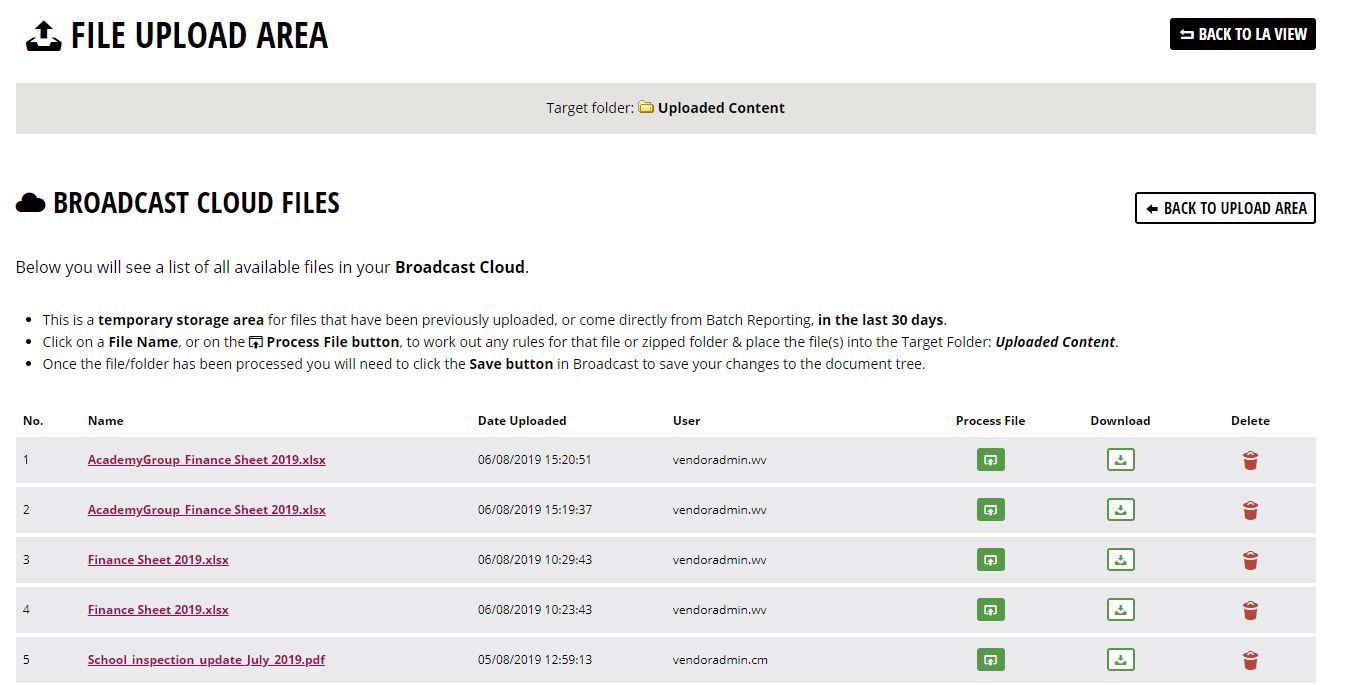Delete the School inspection update PDF
The image size is (1349, 685).
(1249, 660)
